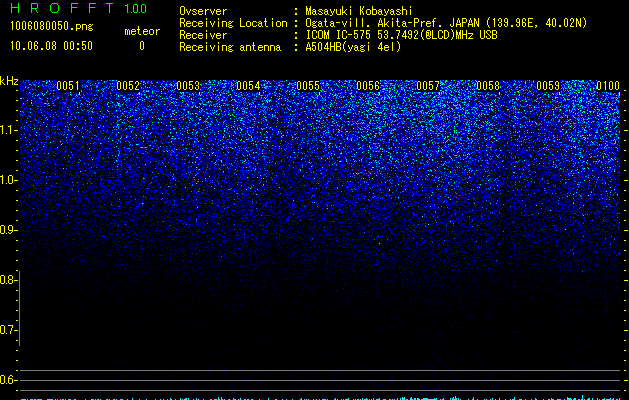Select the filename 1006080050.png

pos(52,26)
